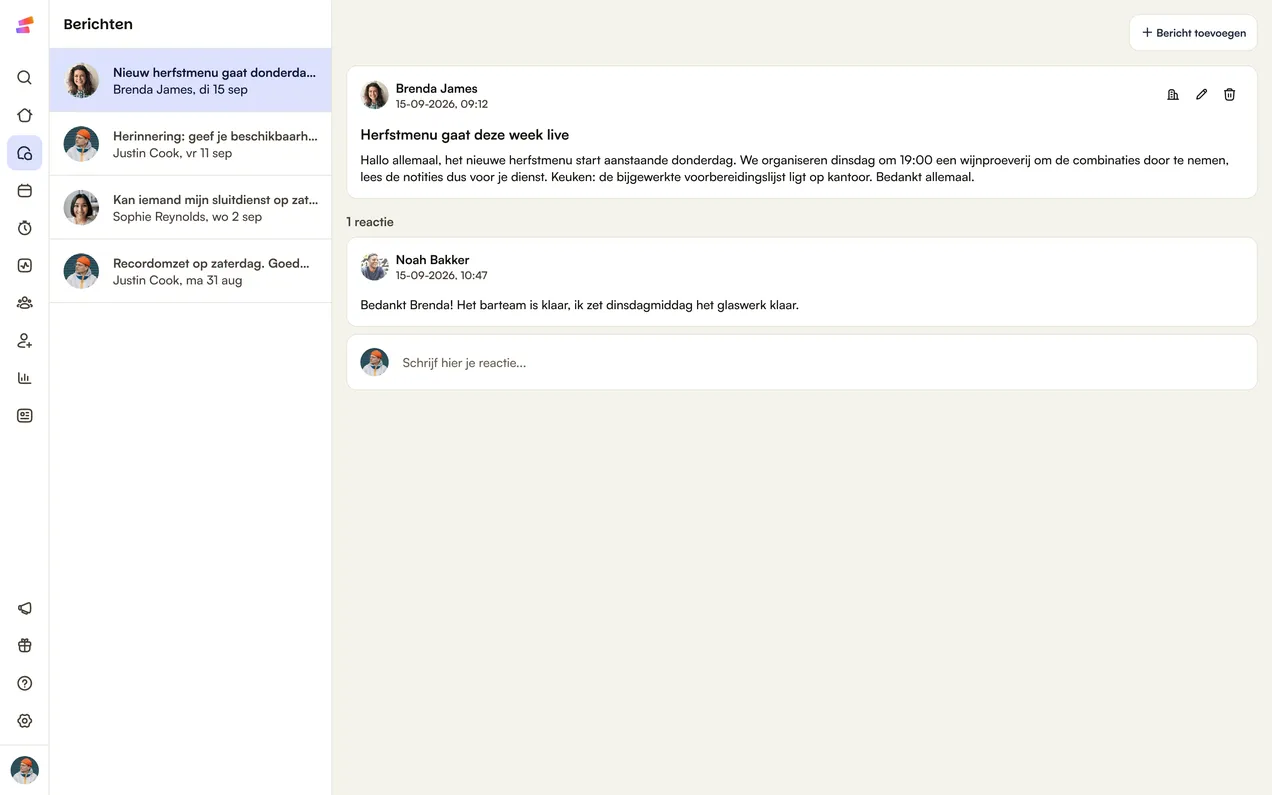Open the user profile avatar at bottom left
Image resolution: width=1272 pixels, height=795 pixels.
coord(25,769)
